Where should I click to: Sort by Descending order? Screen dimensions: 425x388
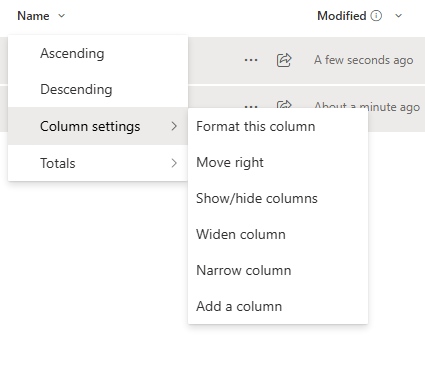98,89
